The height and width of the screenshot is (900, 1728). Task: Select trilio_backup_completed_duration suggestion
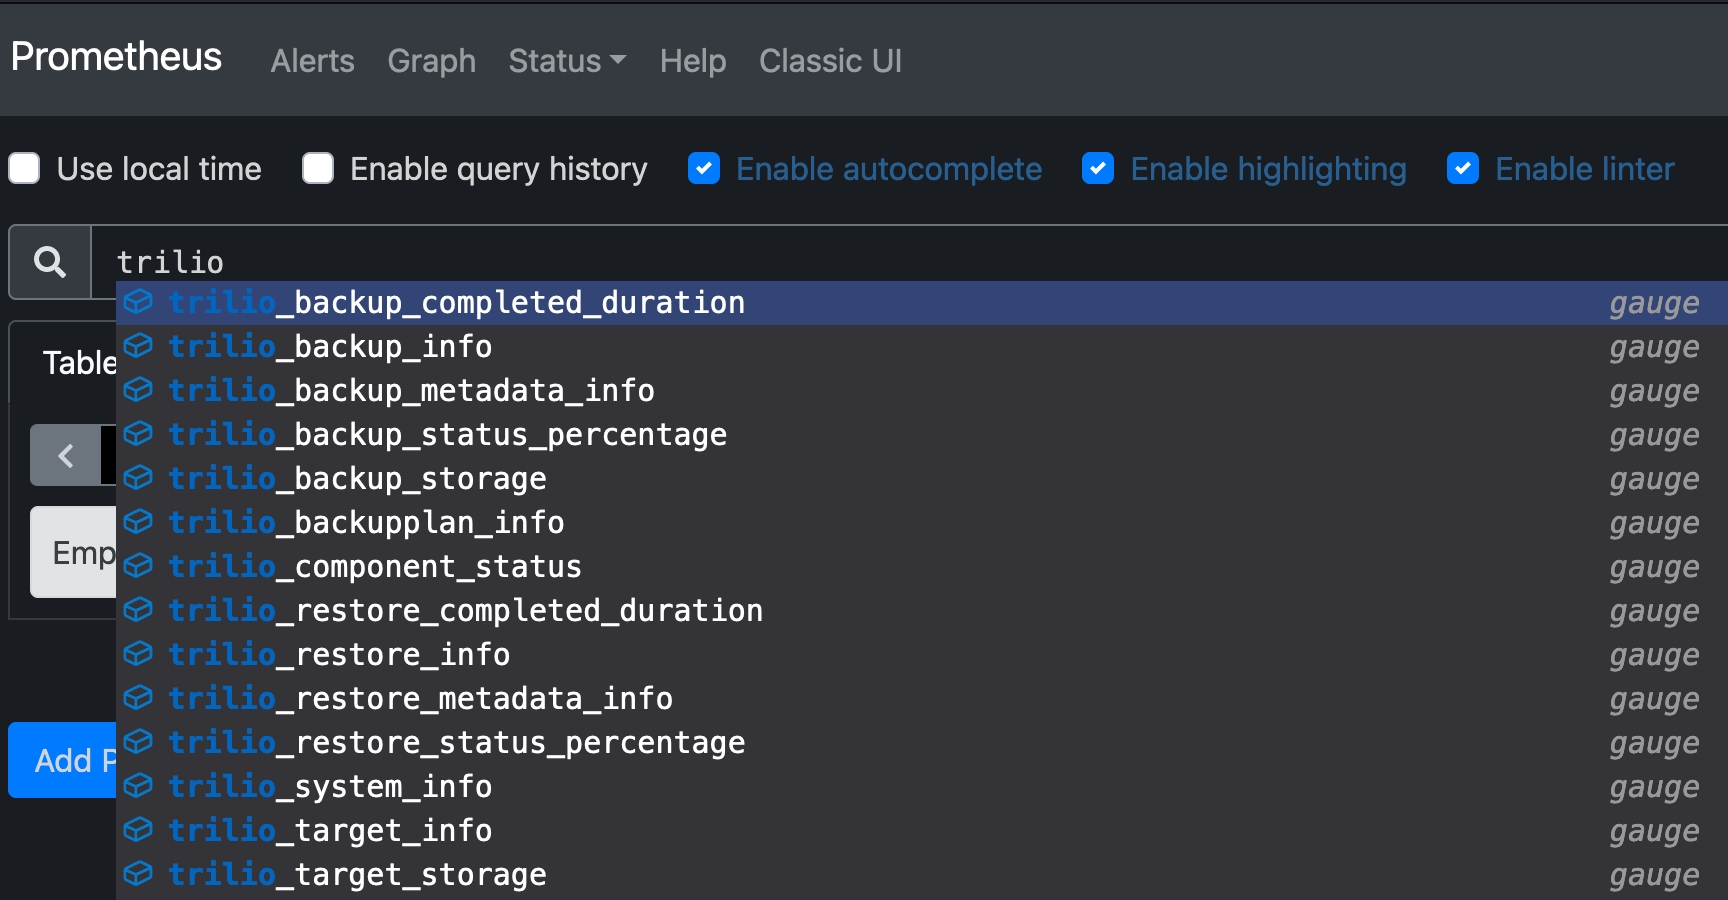point(457,303)
